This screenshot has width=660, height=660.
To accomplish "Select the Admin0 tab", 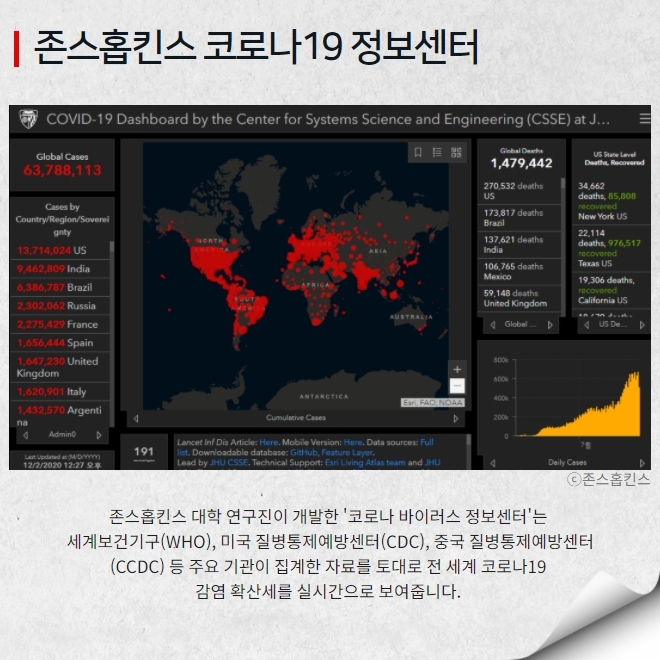I will click(x=62, y=434).
